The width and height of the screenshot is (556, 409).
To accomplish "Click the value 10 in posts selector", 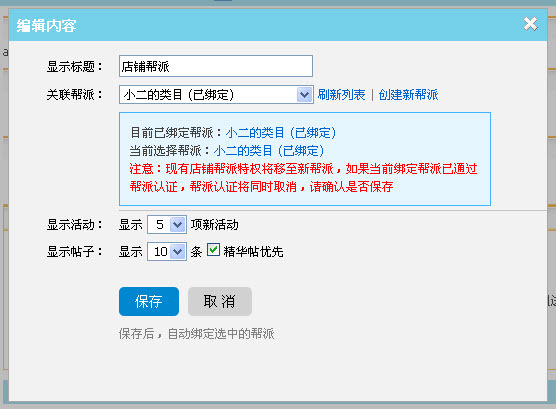I will click(x=161, y=252).
